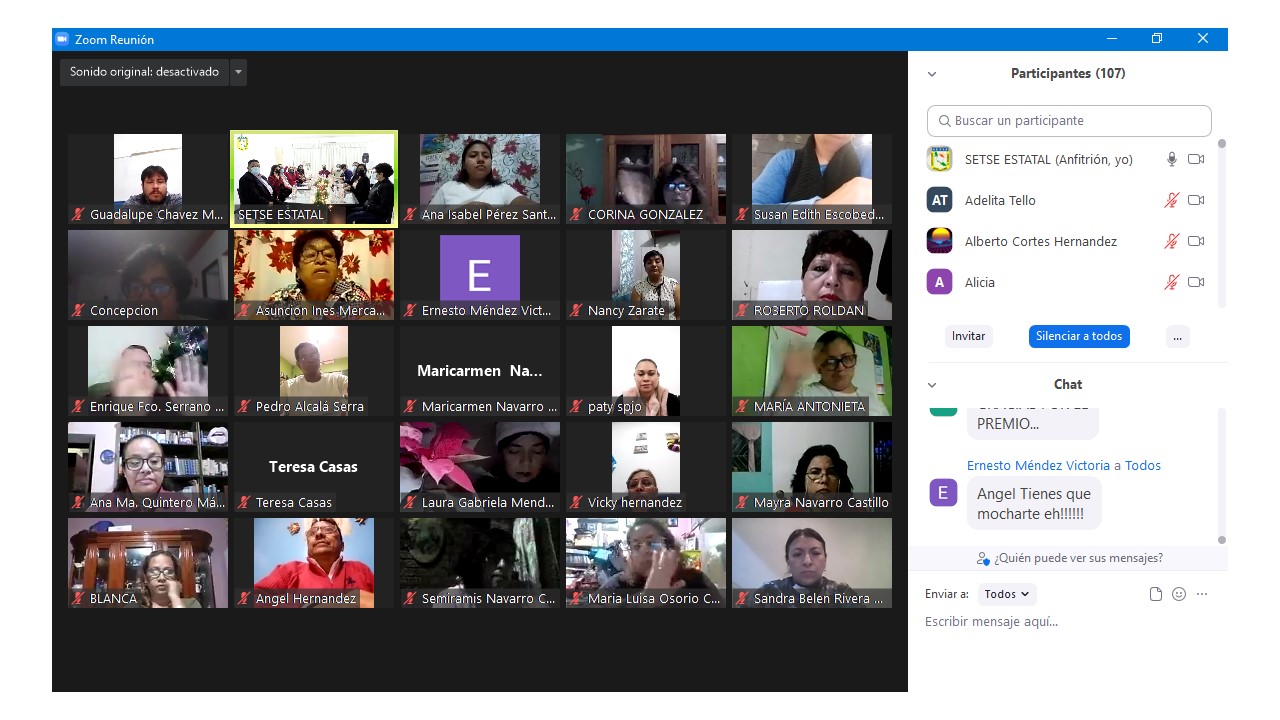Unmute Adelita Tello's microphone icon
Image resolution: width=1280 pixels, height=720 pixels.
[x=1172, y=200]
